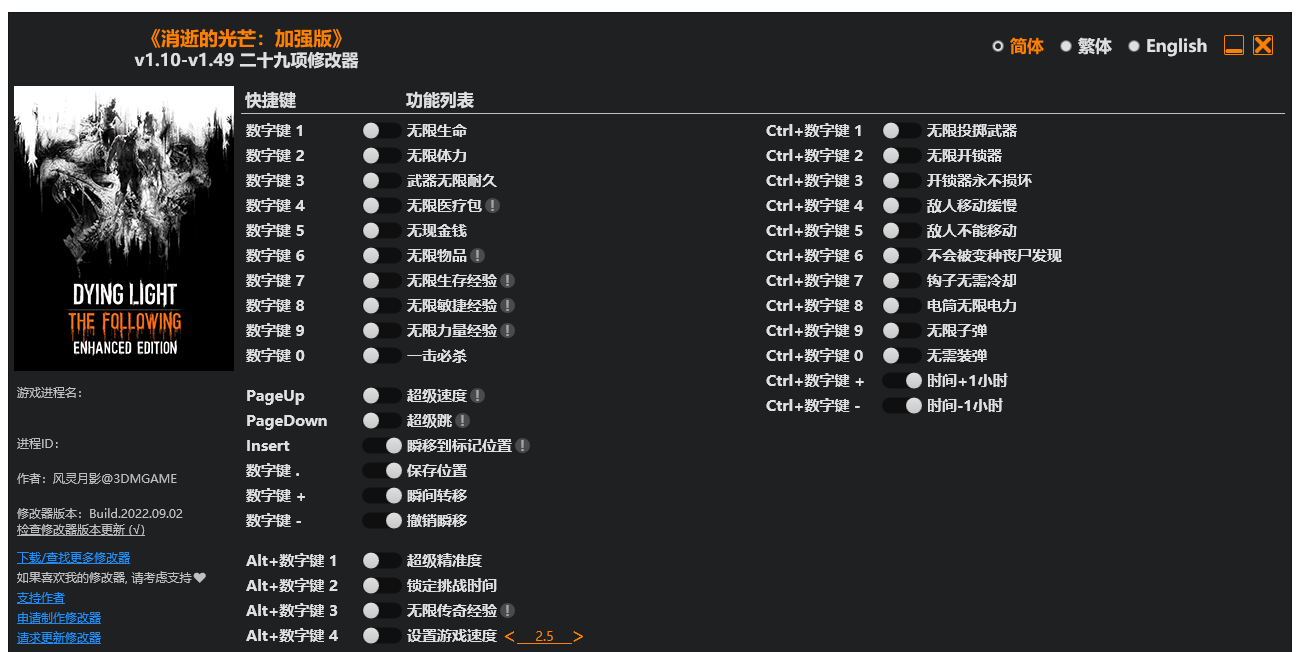This screenshot has height=652, width=1300.
Task: Enable 无限力量经验 toggle
Action: pyautogui.click(x=381, y=331)
